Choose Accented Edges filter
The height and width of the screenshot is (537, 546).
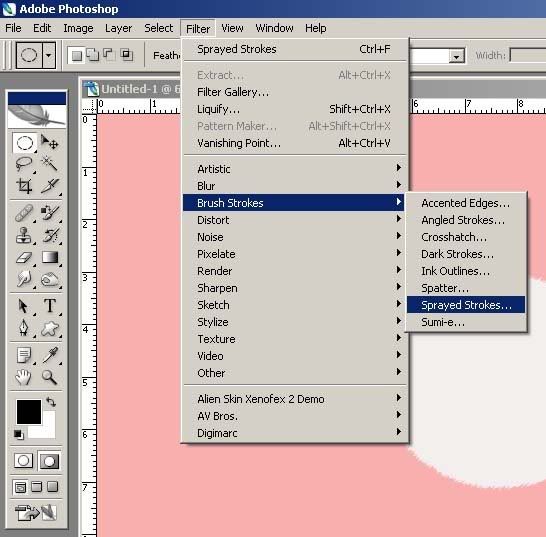pyautogui.click(x=466, y=203)
